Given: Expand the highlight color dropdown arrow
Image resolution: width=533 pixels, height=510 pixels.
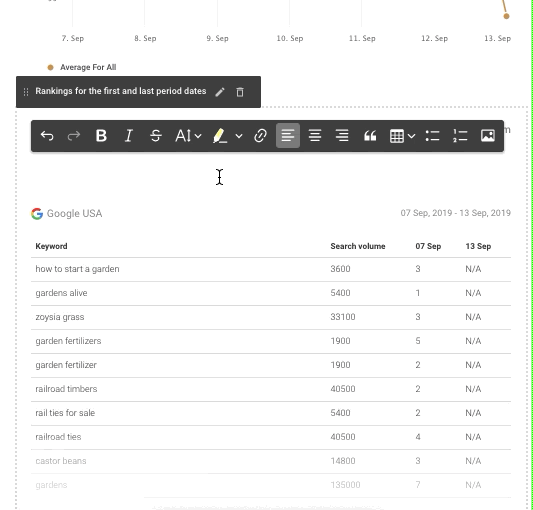Looking at the screenshot, I should [x=239, y=136].
